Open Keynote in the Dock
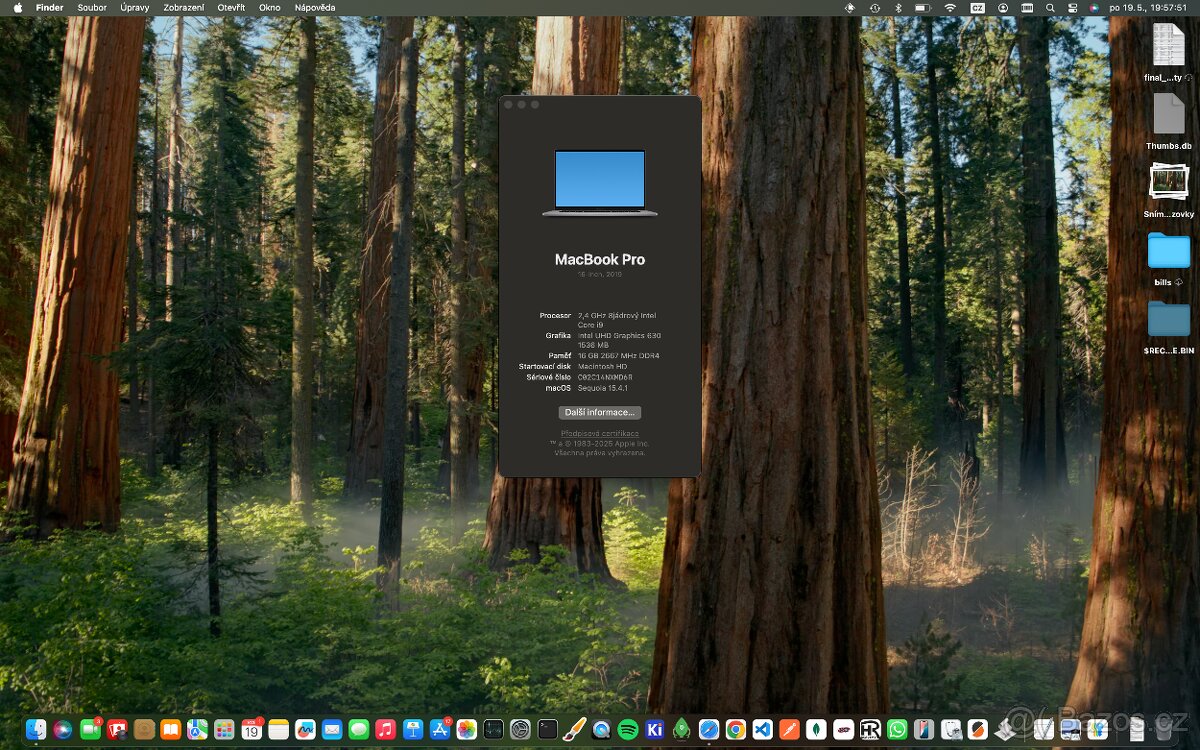 [x=412, y=730]
